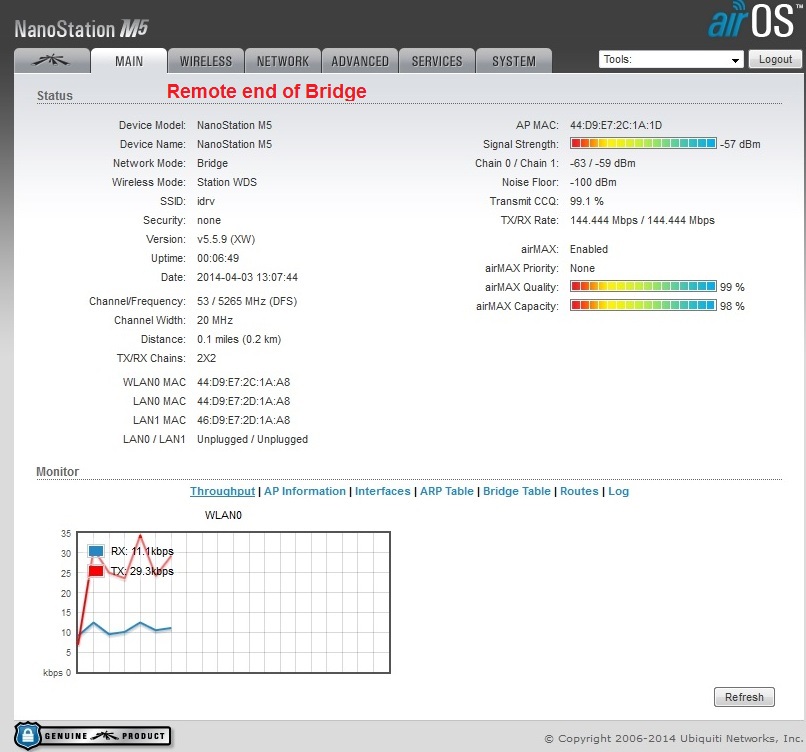Open the SYSTEM tab
806x752 pixels.
[x=513, y=61]
